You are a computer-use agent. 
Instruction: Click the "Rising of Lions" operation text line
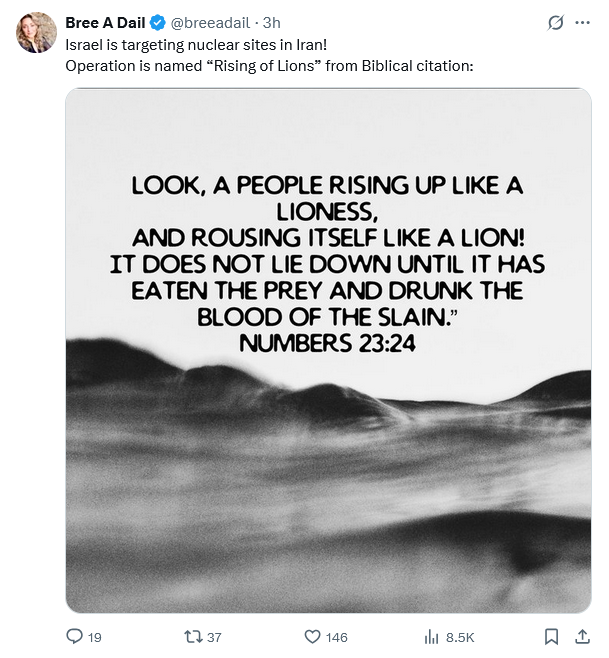click(x=269, y=66)
